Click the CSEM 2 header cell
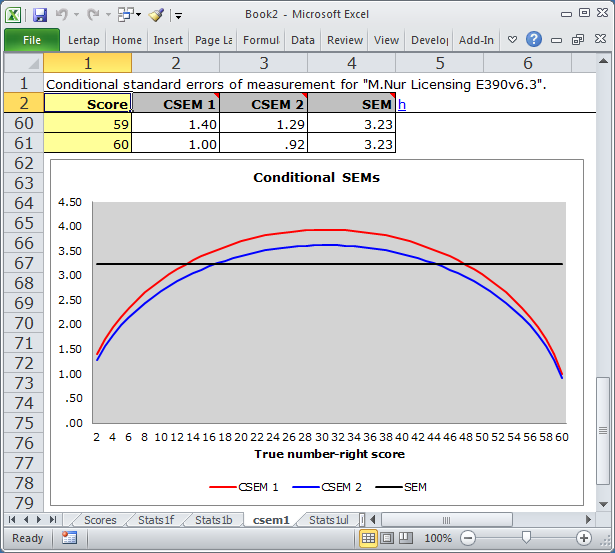Image resolution: width=615 pixels, height=553 pixels. (x=264, y=103)
